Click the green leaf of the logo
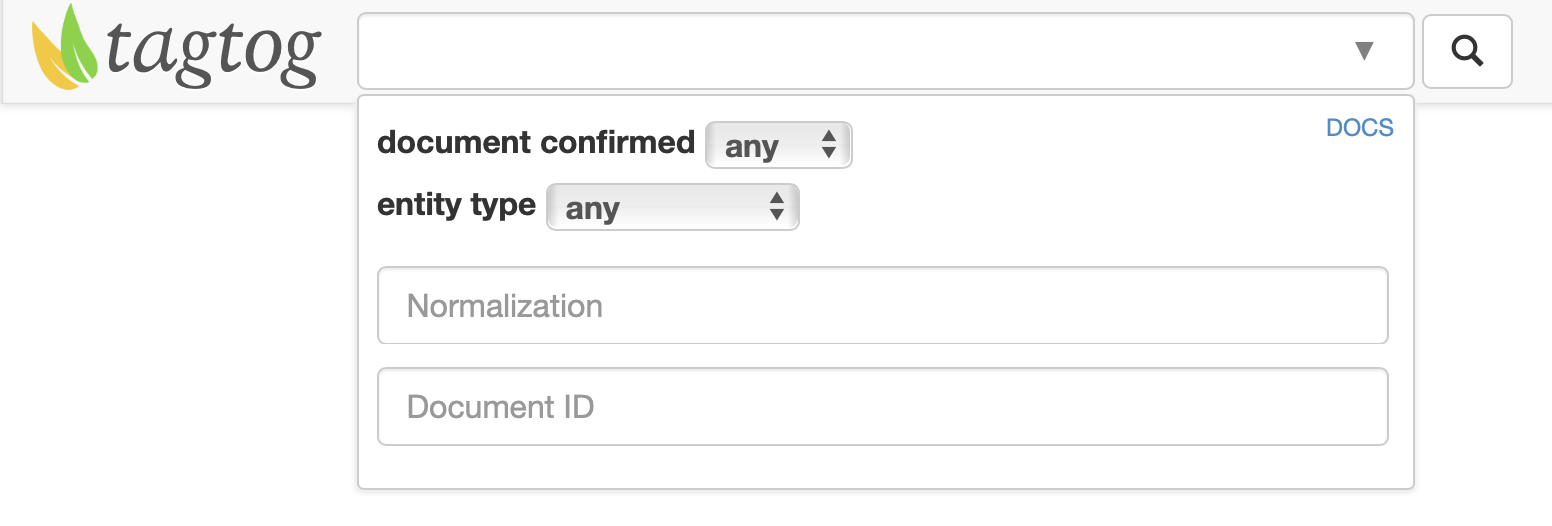This screenshot has width=1552, height=526. tap(80, 44)
